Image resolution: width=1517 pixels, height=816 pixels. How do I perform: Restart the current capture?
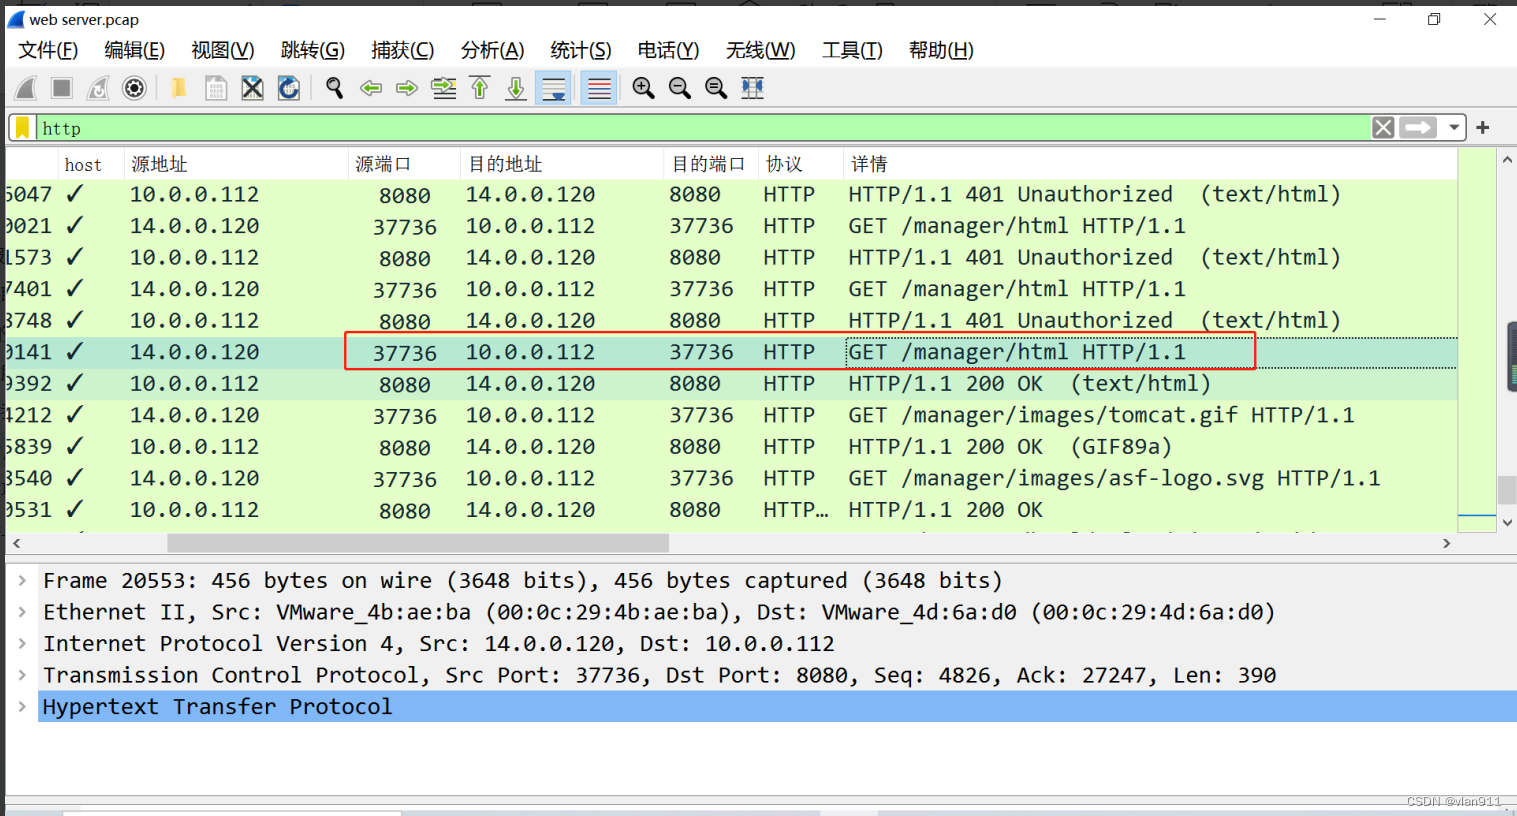click(x=98, y=88)
